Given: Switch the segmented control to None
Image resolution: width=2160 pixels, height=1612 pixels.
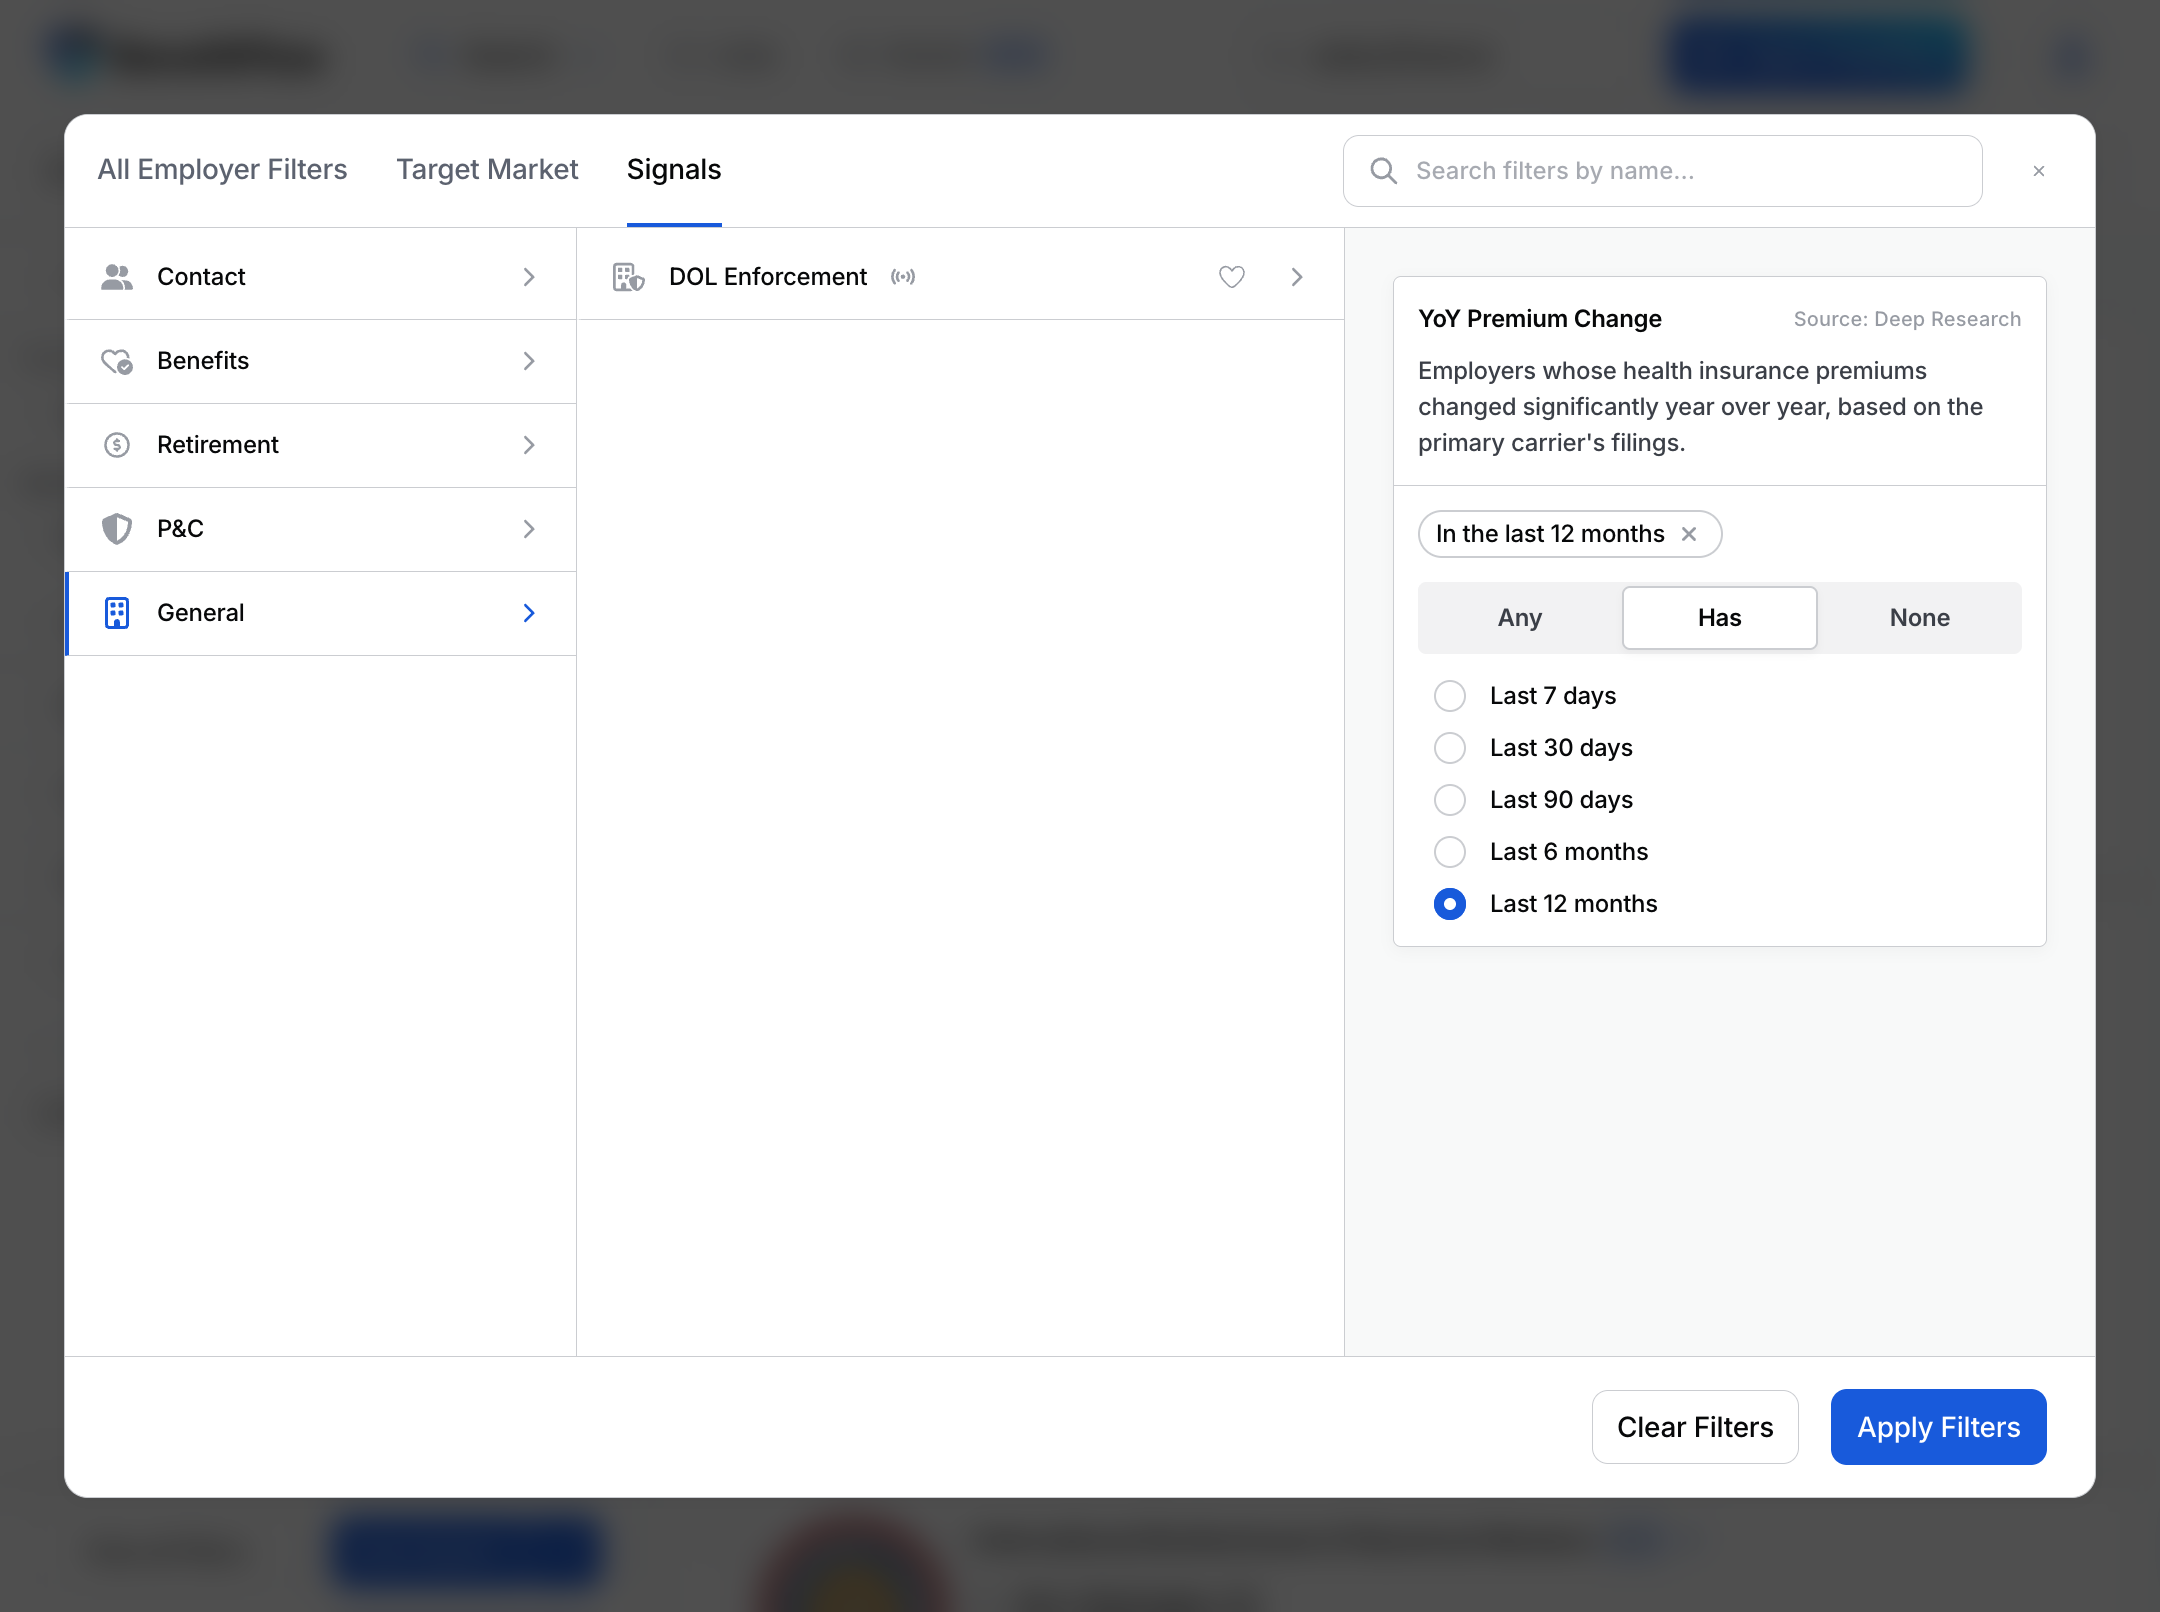Looking at the screenshot, I should [1920, 618].
